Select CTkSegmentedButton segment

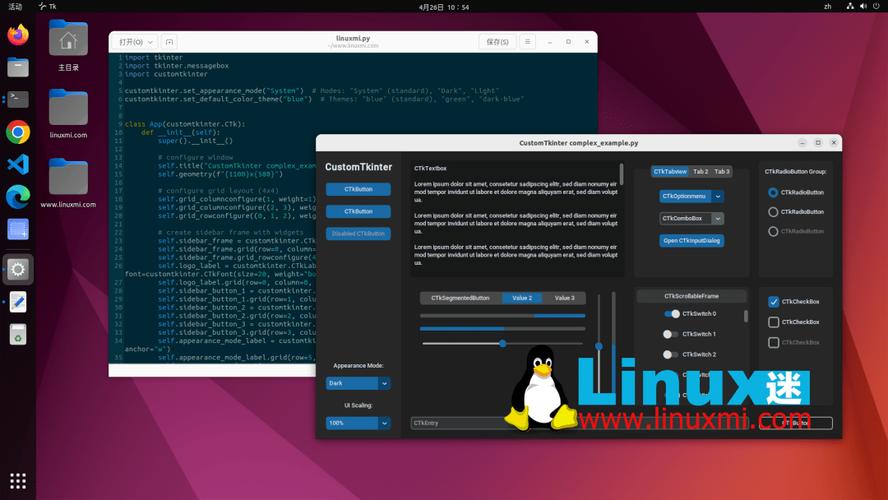(460, 298)
